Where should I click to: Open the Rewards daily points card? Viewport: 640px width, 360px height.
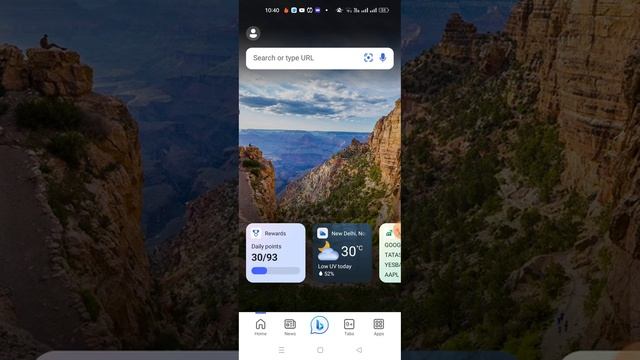276,253
